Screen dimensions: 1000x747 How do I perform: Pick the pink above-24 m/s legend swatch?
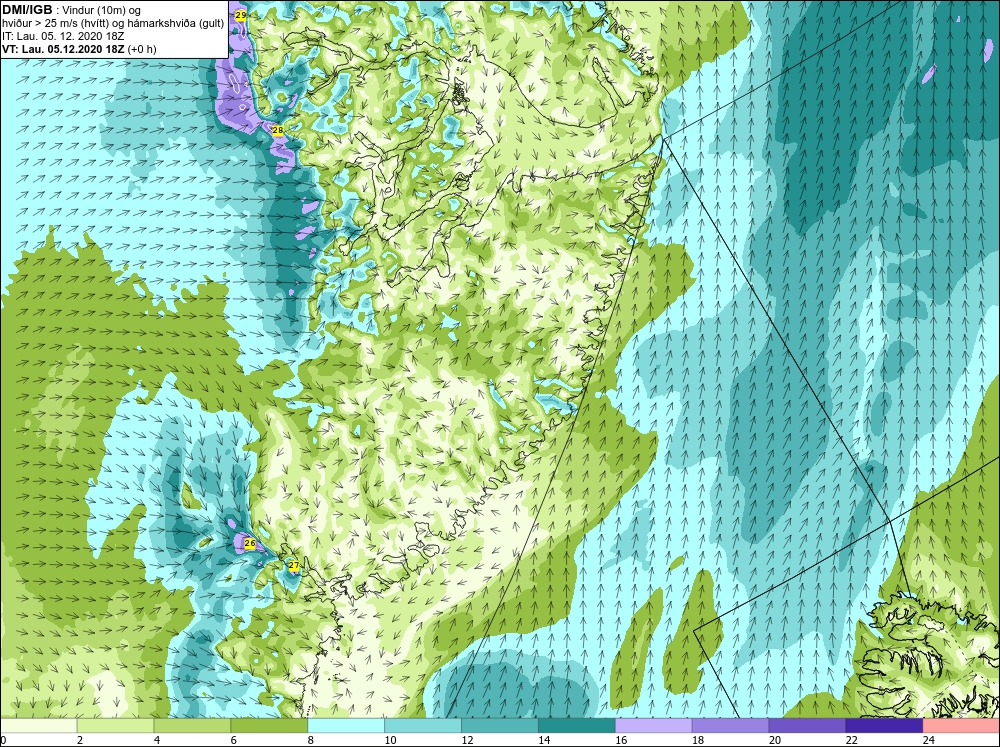[x=961, y=726]
